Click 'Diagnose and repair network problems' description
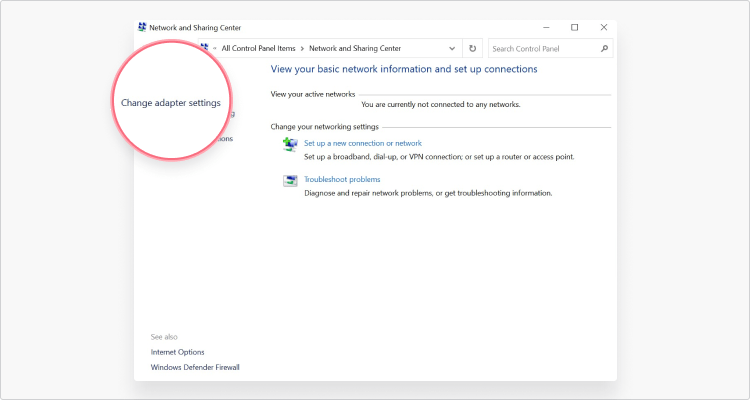 (x=428, y=193)
